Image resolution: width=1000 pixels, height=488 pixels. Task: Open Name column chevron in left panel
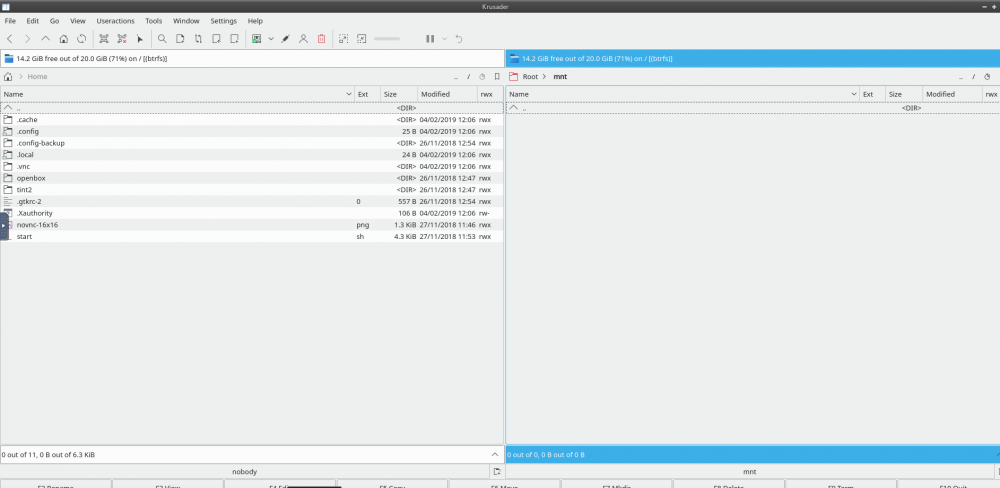pos(349,94)
